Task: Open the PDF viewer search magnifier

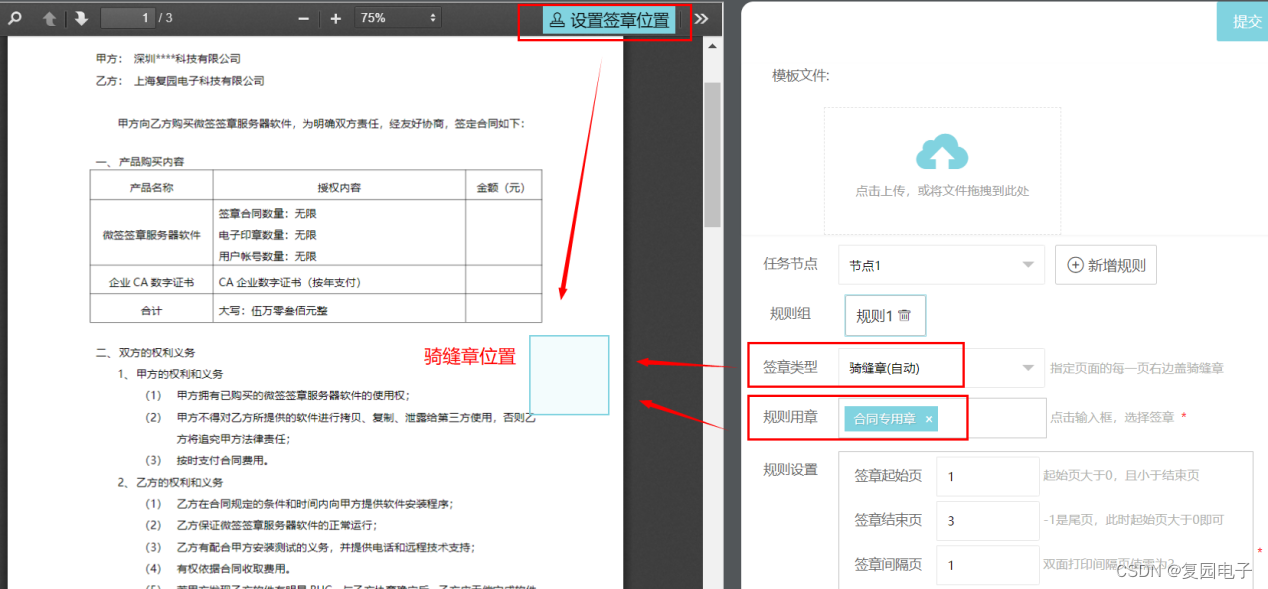Action: [x=15, y=18]
